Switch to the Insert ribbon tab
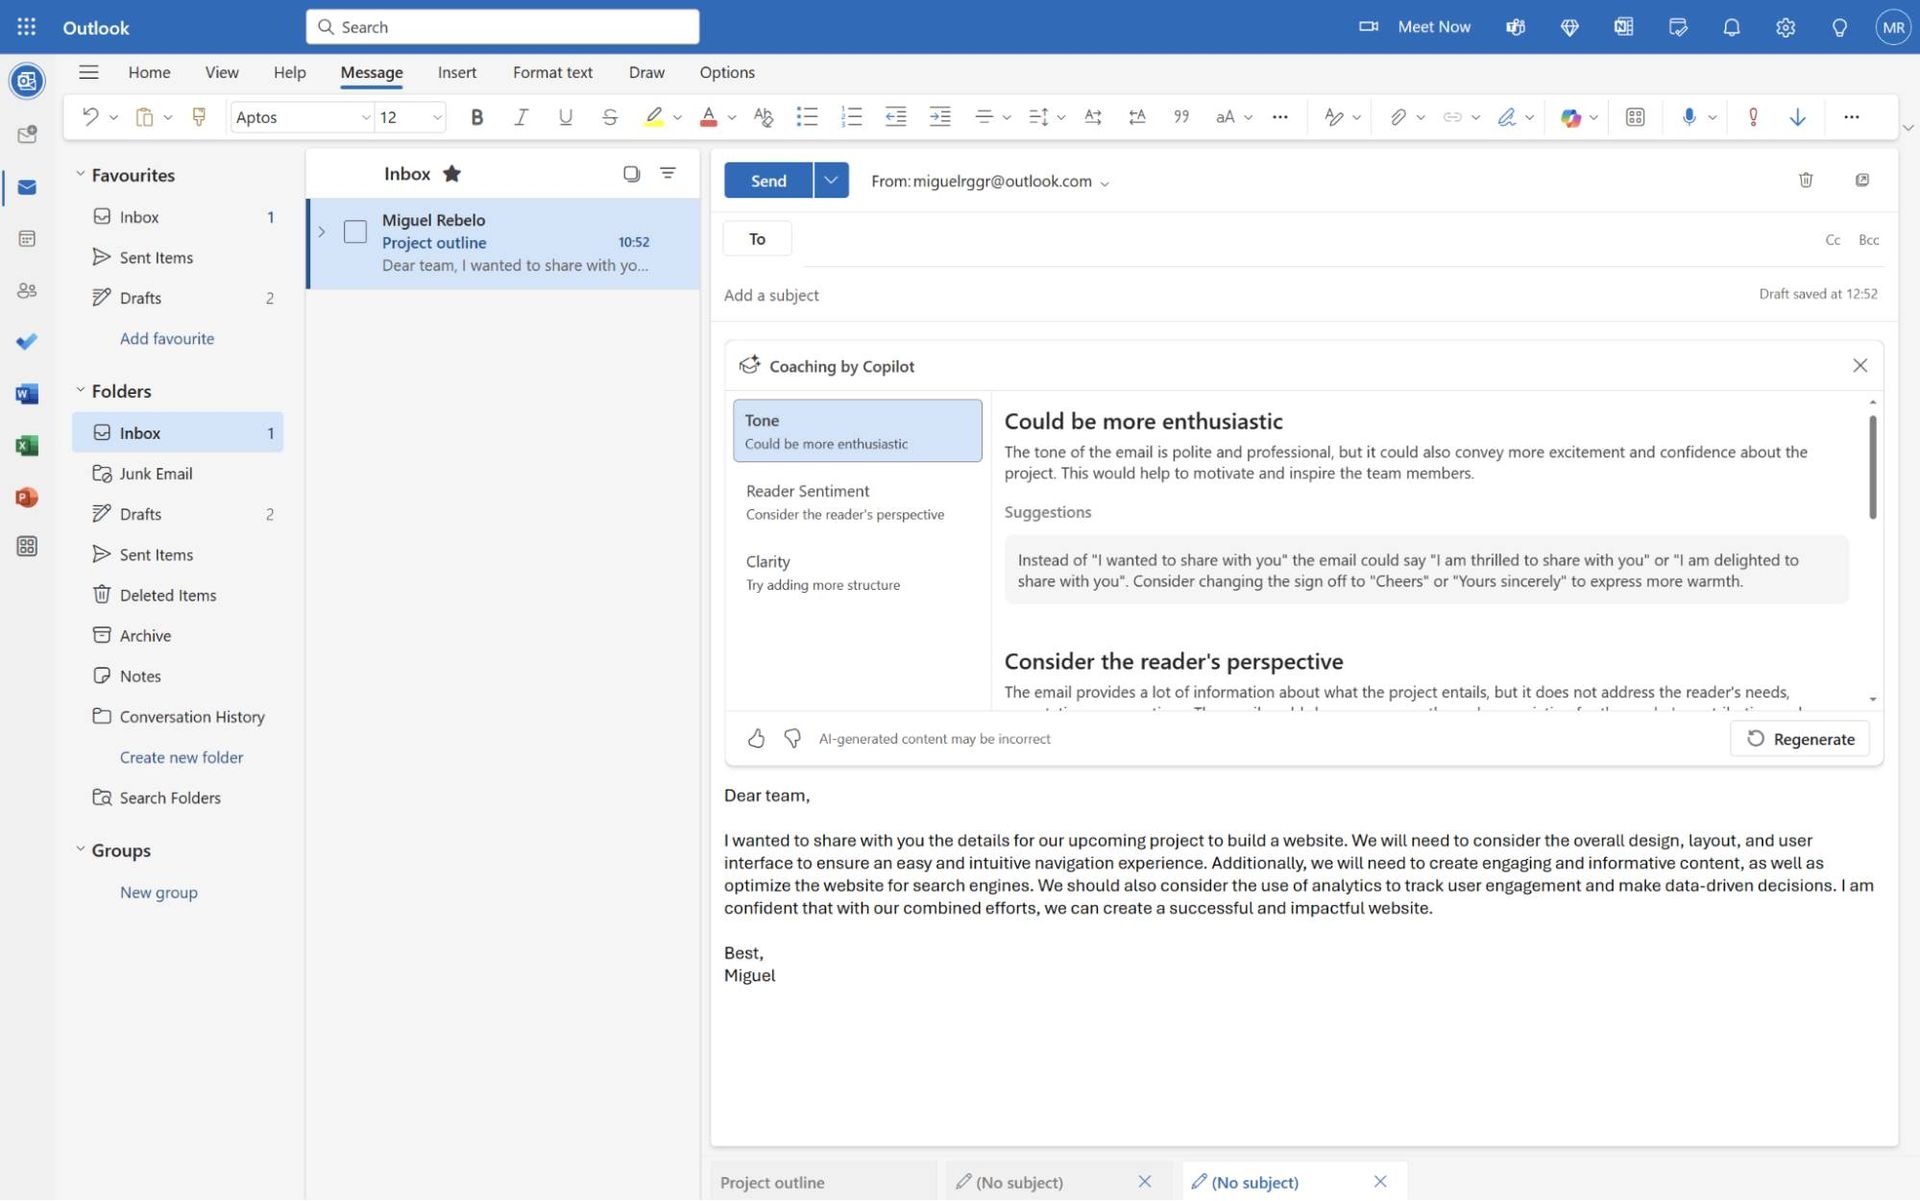Image resolution: width=1920 pixels, height=1201 pixels. pyautogui.click(x=457, y=72)
